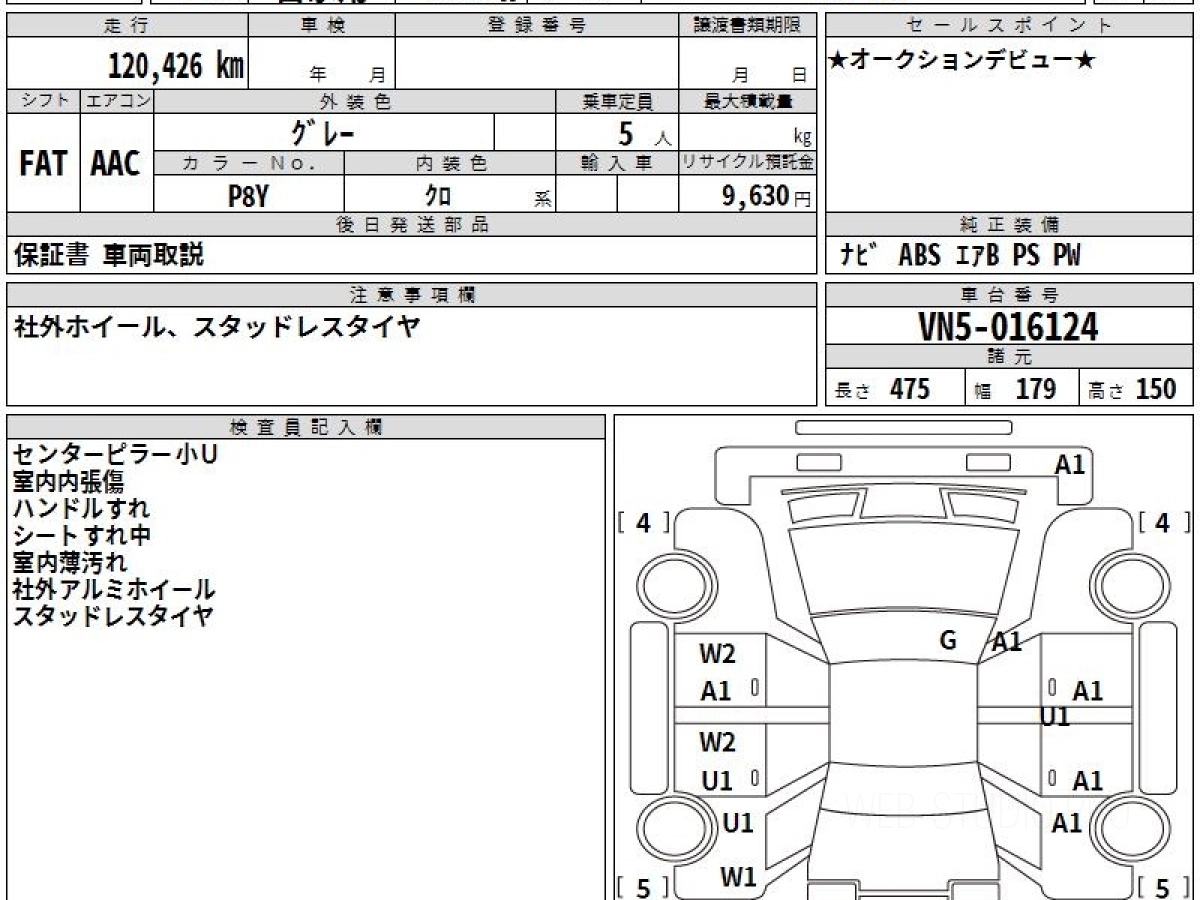Select the セールスポイント header
Screen dimensions: 1200x900
click(1009, 26)
